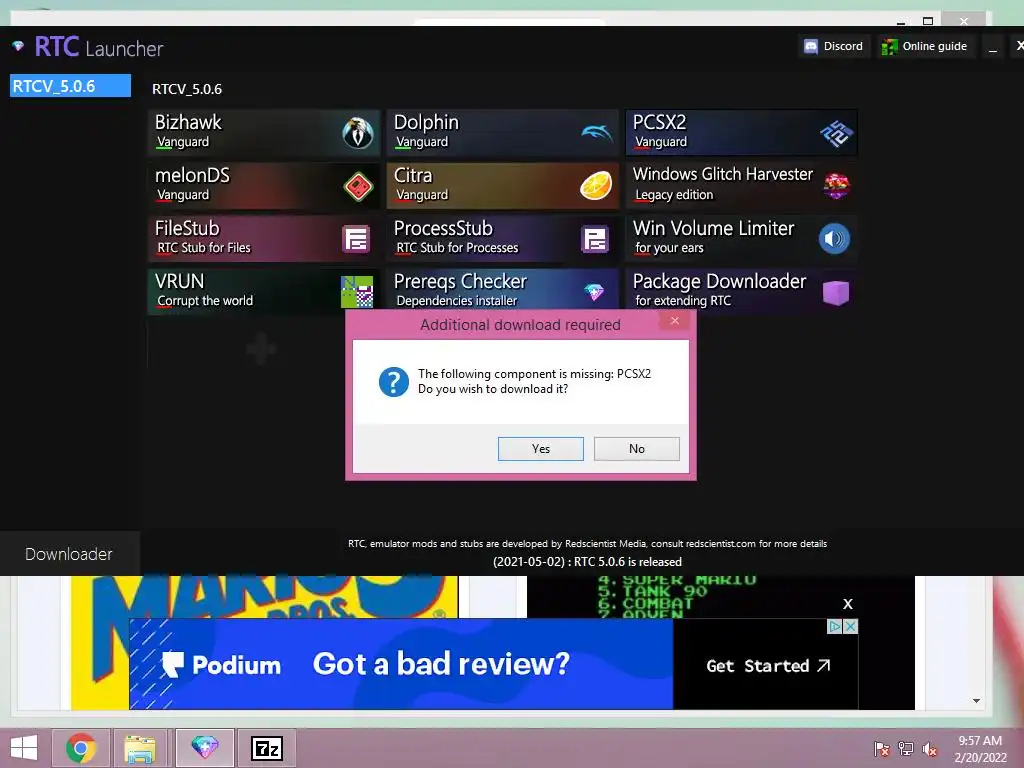This screenshot has width=1024, height=768.
Task: Click the FileStub document icon
Action: point(356,239)
